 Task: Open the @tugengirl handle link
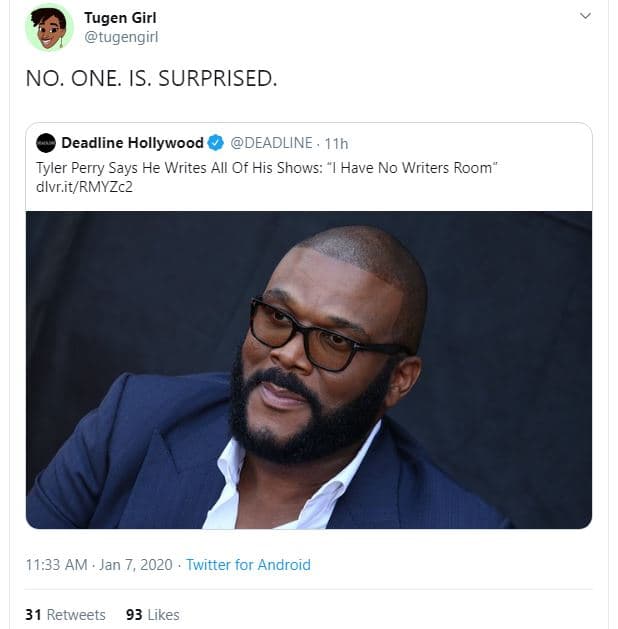click(x=121, y=37)
